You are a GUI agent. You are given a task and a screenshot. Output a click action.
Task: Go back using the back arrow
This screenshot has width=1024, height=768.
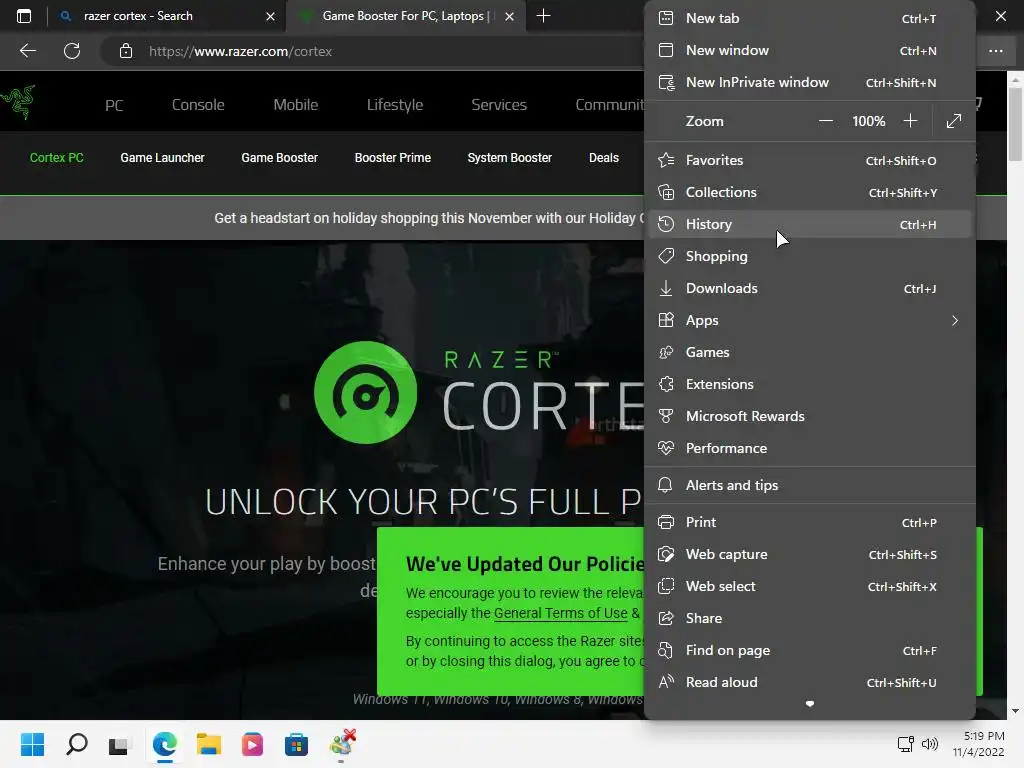(x=27, y=51)
